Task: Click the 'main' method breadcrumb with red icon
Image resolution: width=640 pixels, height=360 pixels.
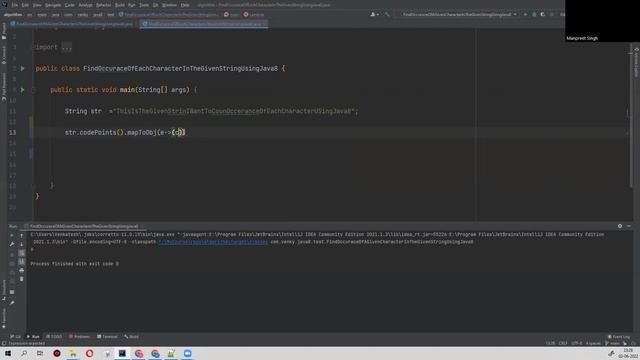Action: (231, 15)
